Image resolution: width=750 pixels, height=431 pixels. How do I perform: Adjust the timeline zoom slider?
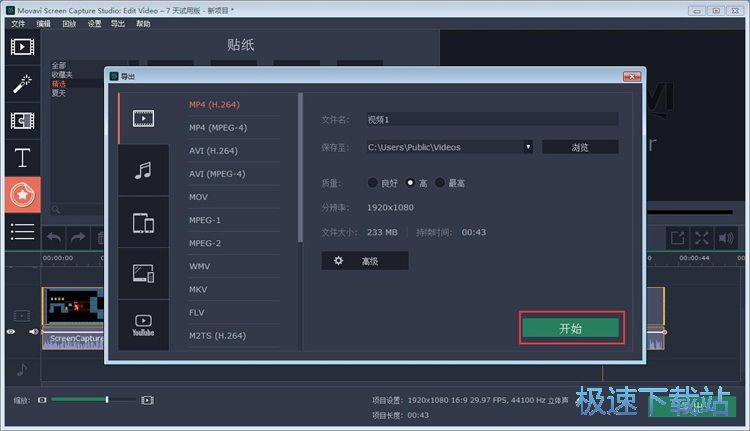(107, 399)
